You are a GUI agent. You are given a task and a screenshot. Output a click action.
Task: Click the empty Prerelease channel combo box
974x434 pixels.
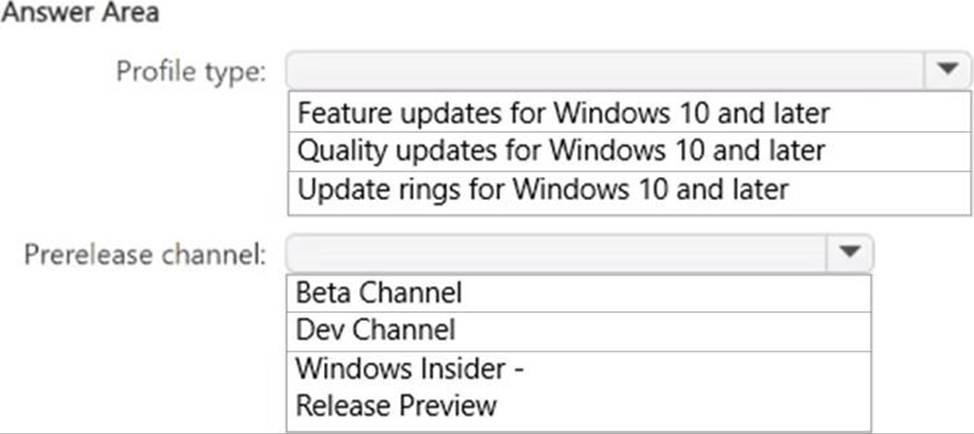(x=555, y=253)
